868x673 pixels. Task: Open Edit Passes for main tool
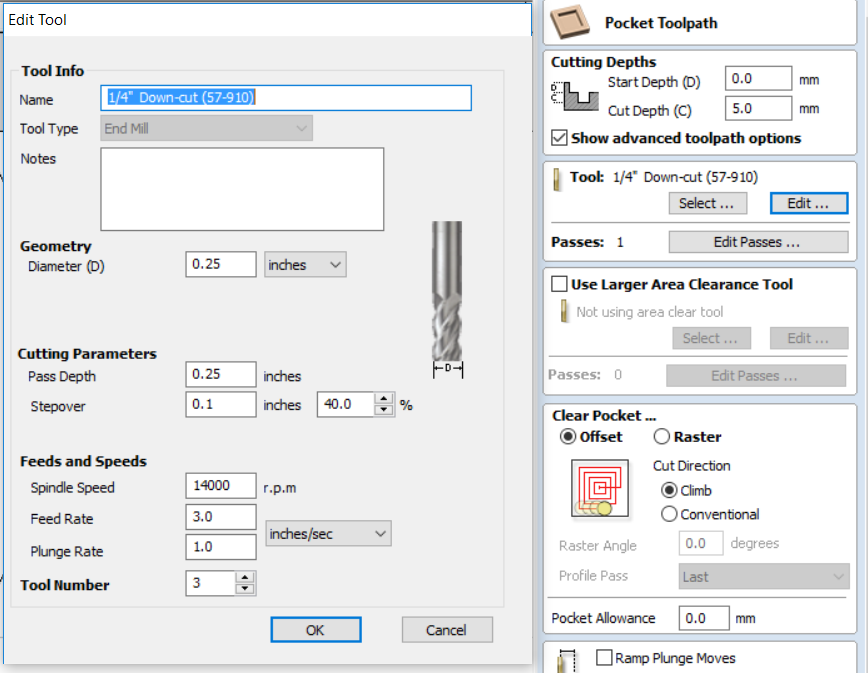(758, 242)
